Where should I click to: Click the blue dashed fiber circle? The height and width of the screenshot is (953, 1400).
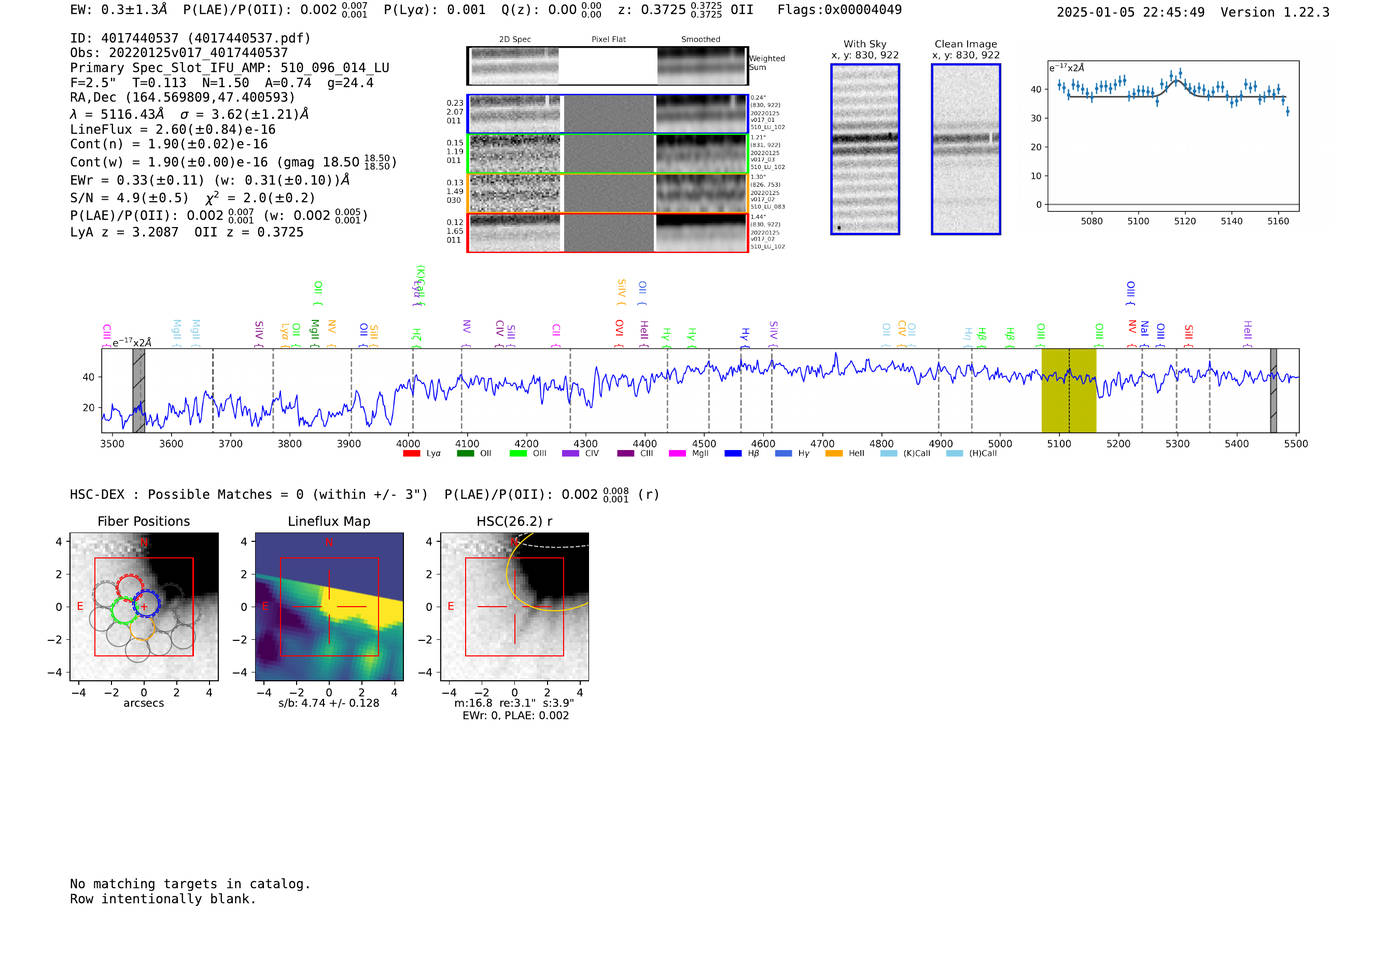[146, 604]
